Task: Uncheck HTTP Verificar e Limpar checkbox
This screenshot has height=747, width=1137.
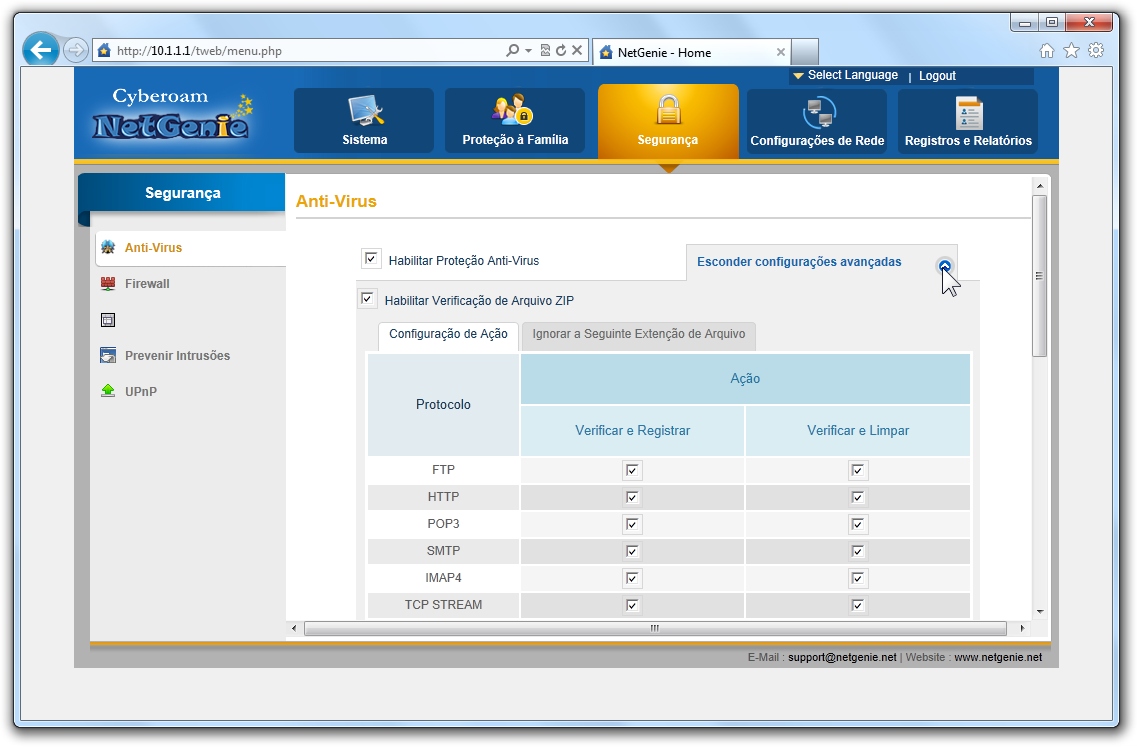Action: tap(857, 497)
